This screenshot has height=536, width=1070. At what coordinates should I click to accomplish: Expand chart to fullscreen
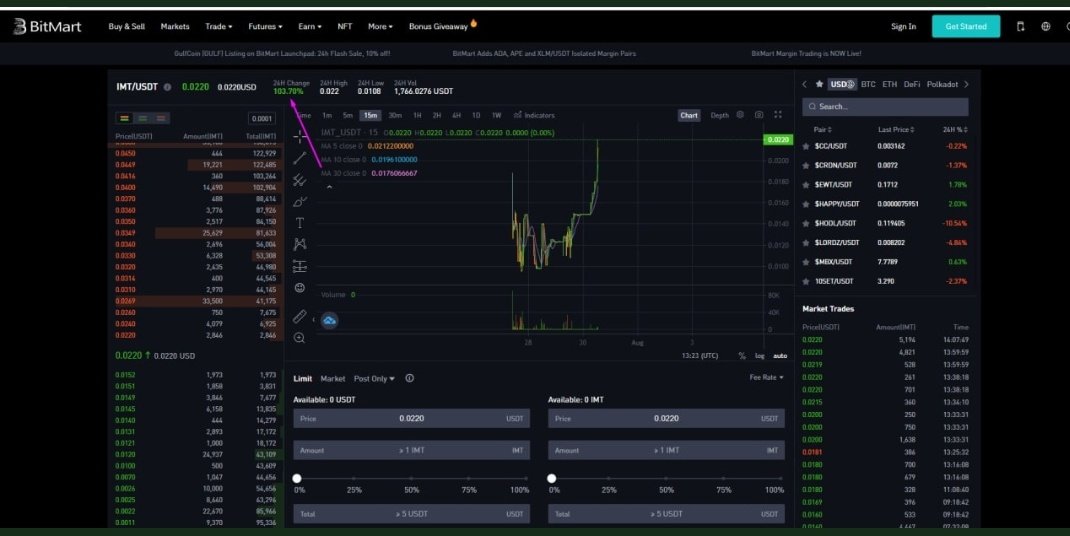(x=778, y=115)
